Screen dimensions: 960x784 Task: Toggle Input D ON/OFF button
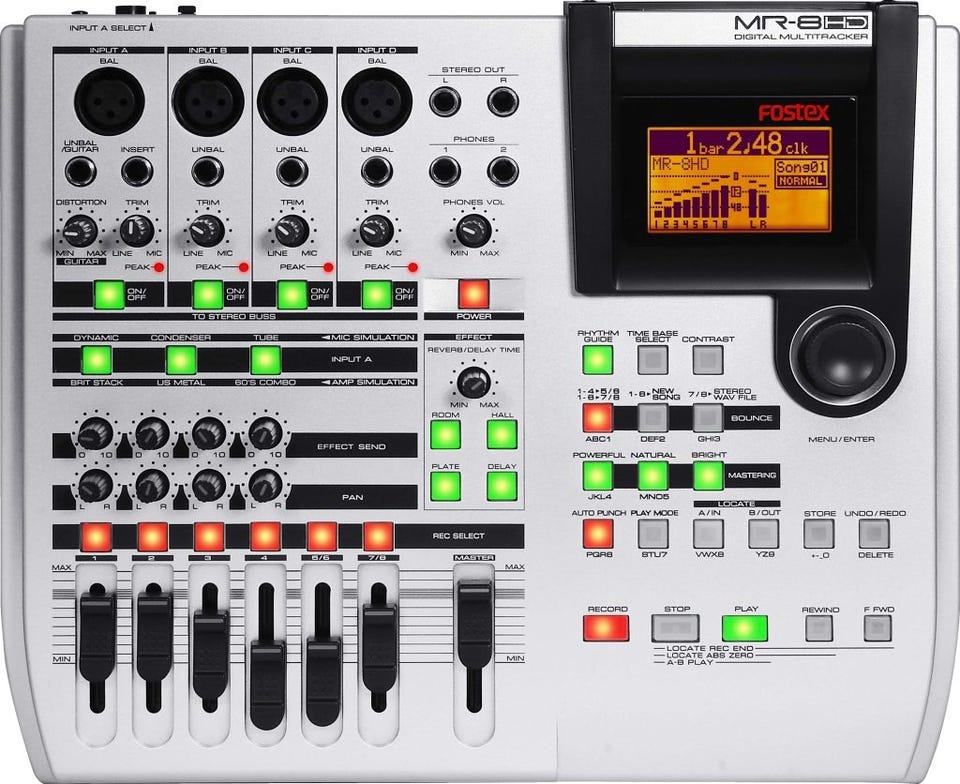(x=376, y=295)
